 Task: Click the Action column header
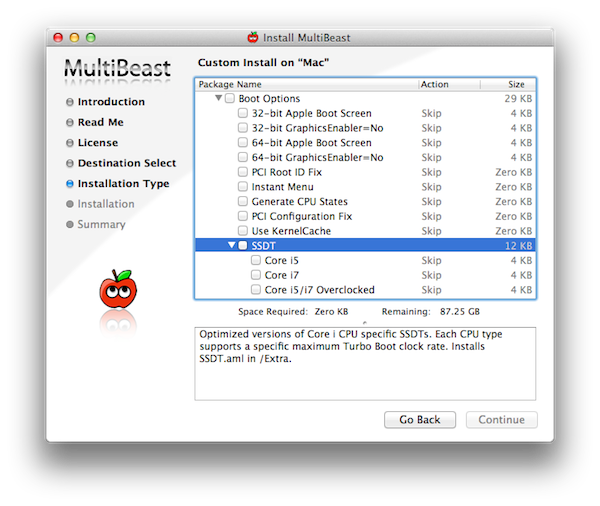pos(449,84)
